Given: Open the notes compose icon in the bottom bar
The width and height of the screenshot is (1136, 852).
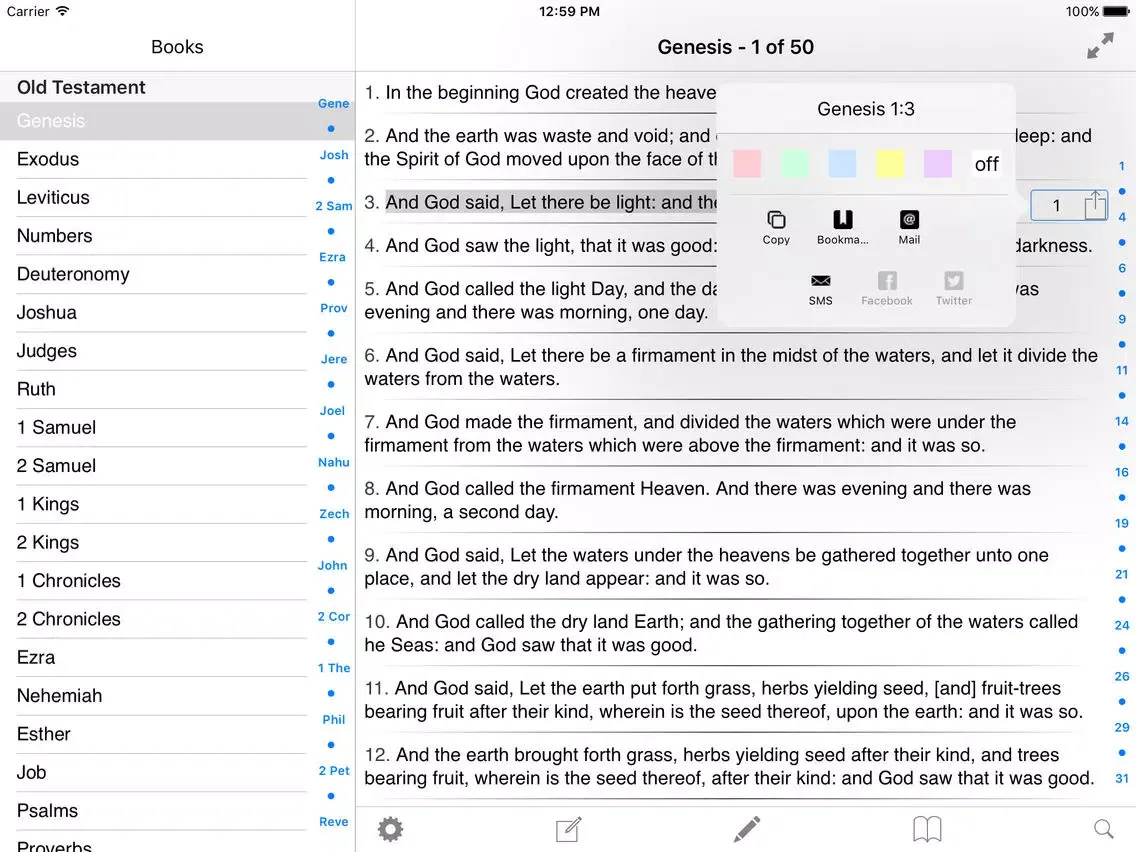Looking at the screenshot, I should [568, 829].
